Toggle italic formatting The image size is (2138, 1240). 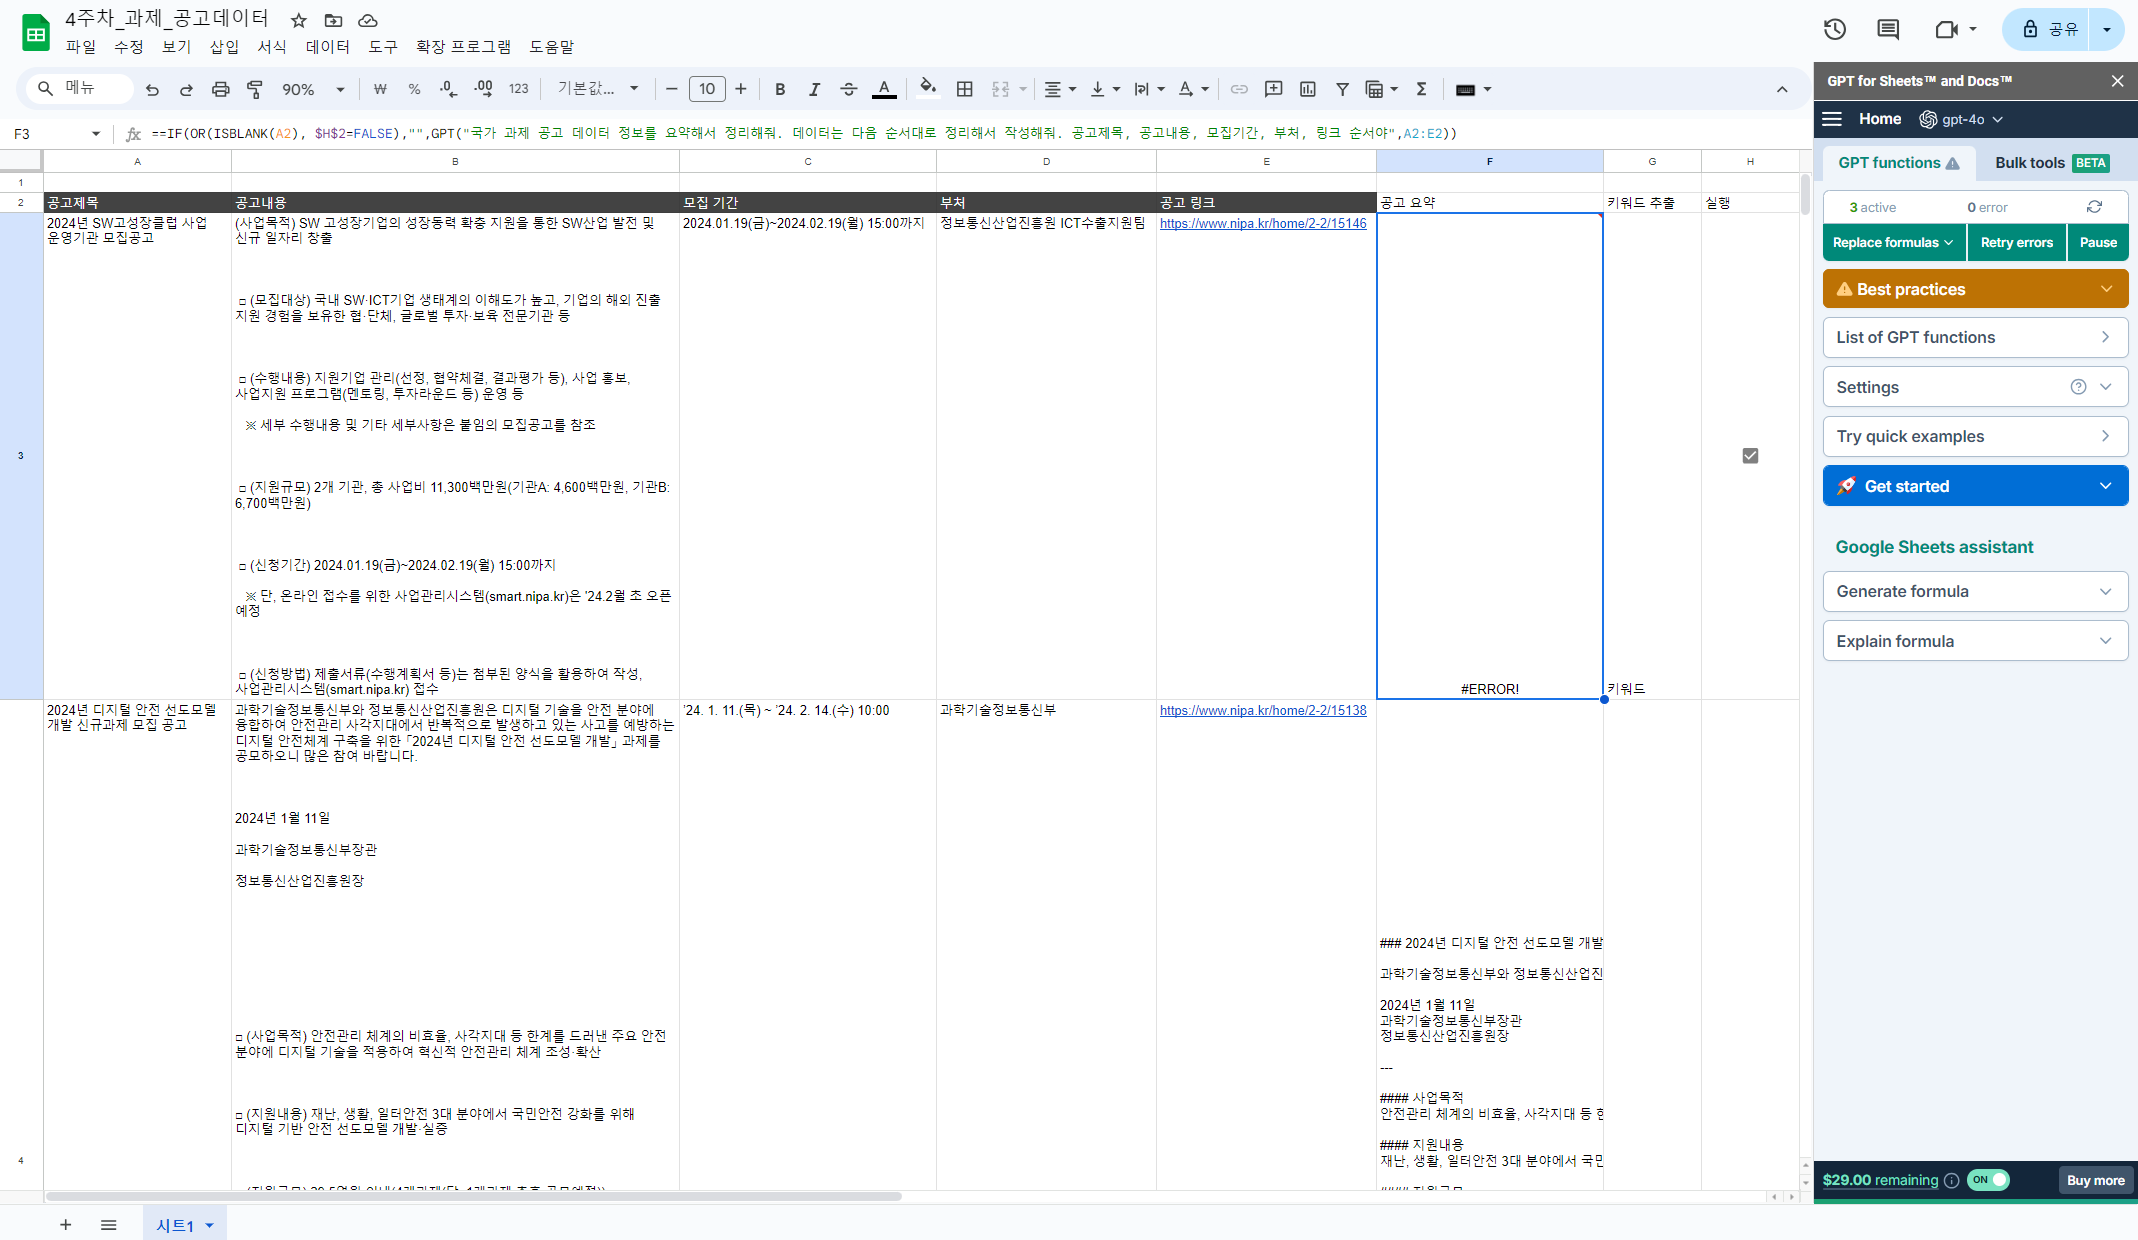point(814,90)
